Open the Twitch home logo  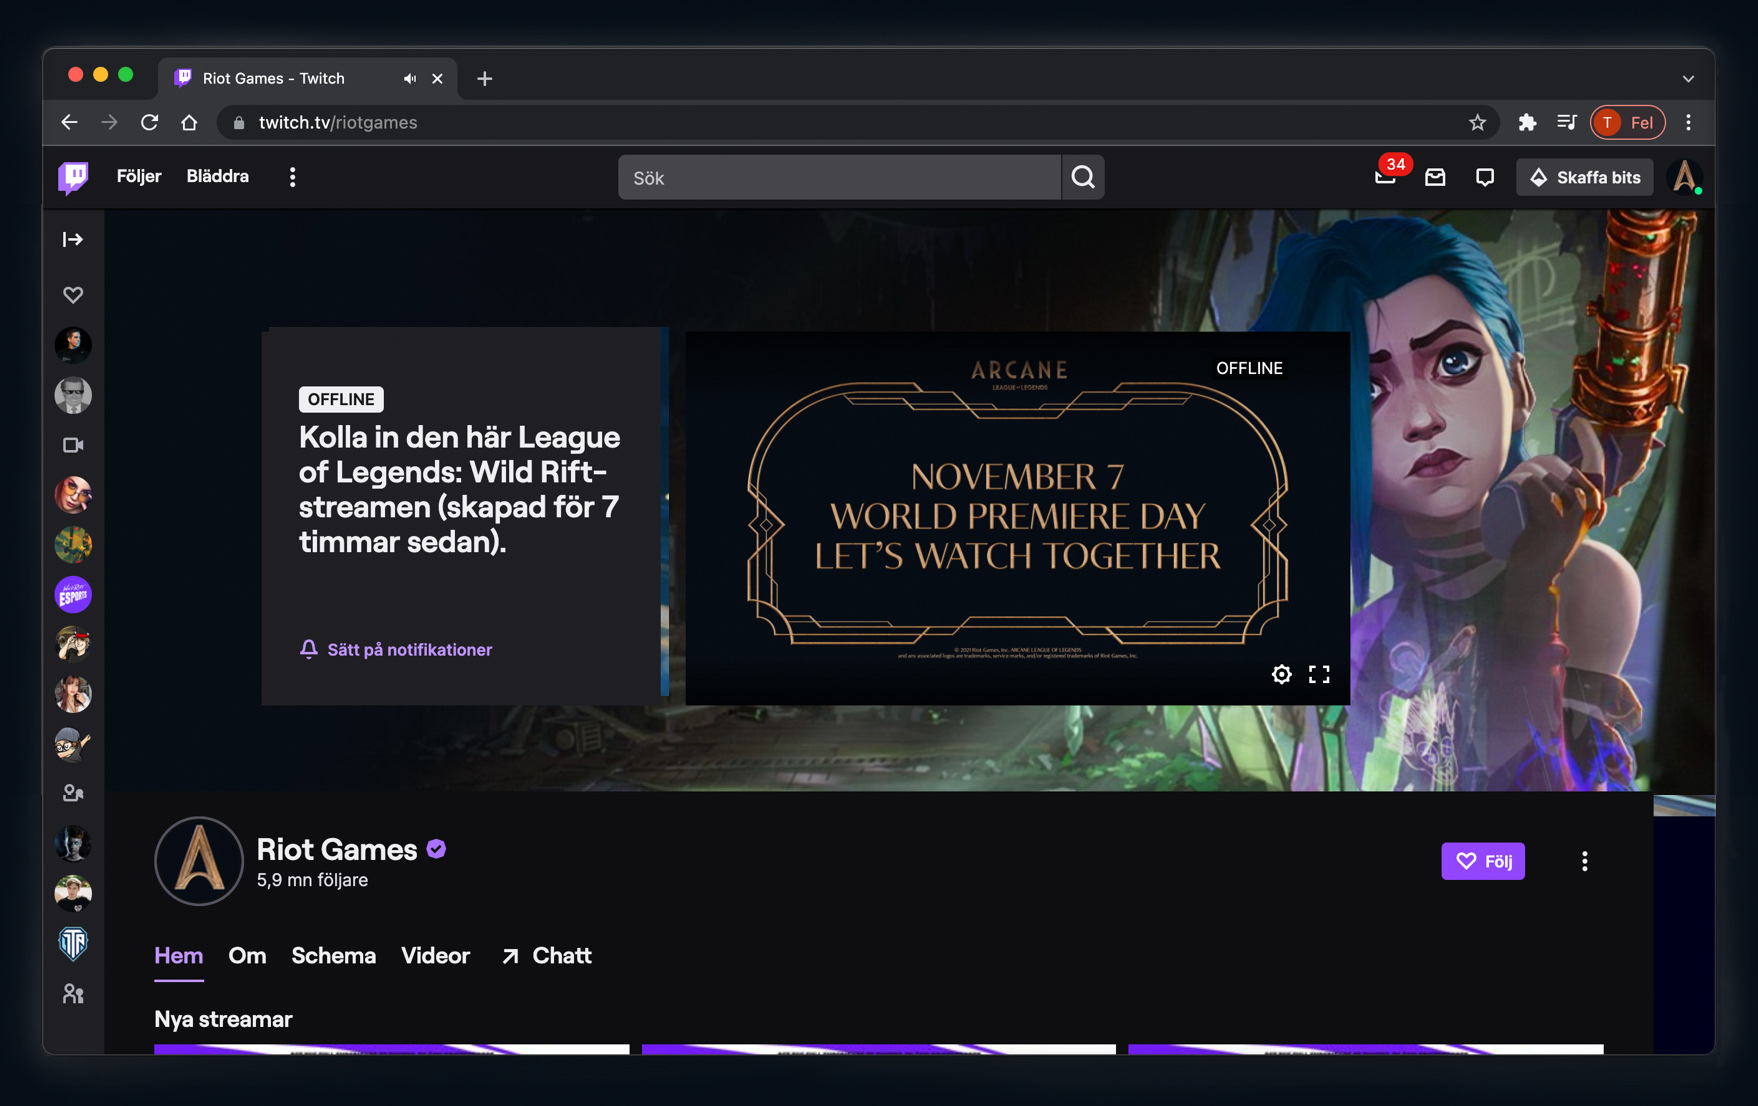pyautogui.click(x=71, y=177)
